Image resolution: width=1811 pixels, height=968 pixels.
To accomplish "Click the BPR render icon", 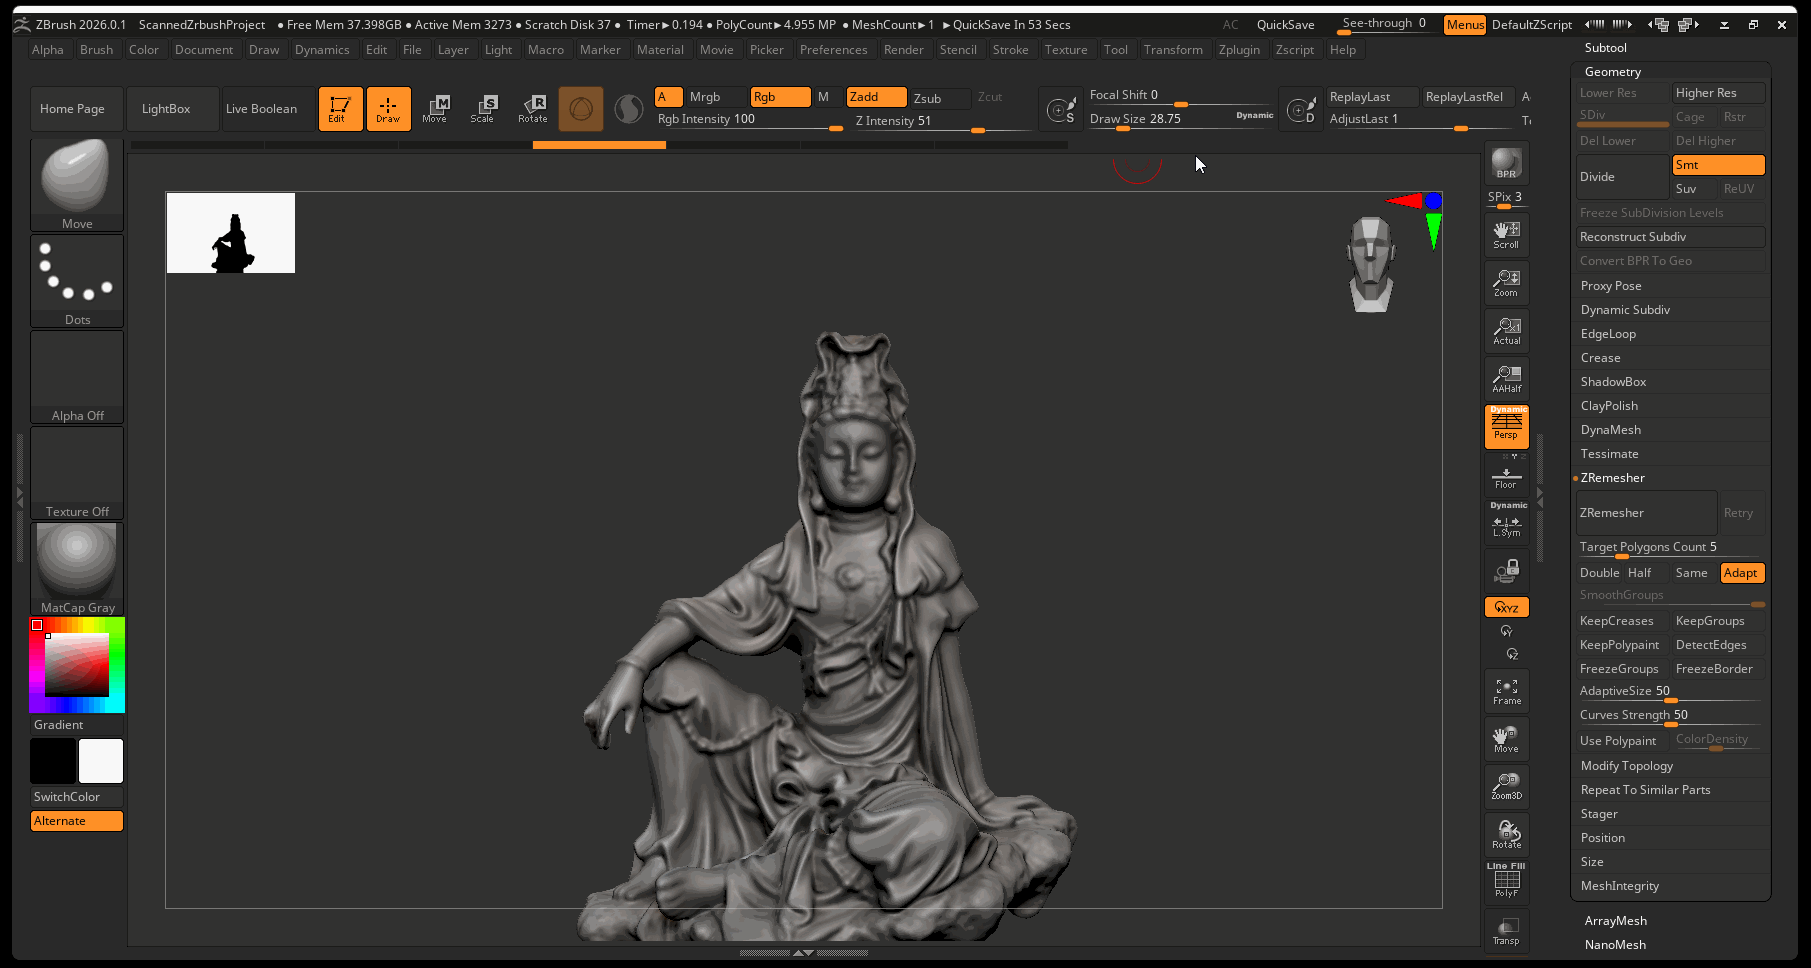I will [x=1506, y=163].
